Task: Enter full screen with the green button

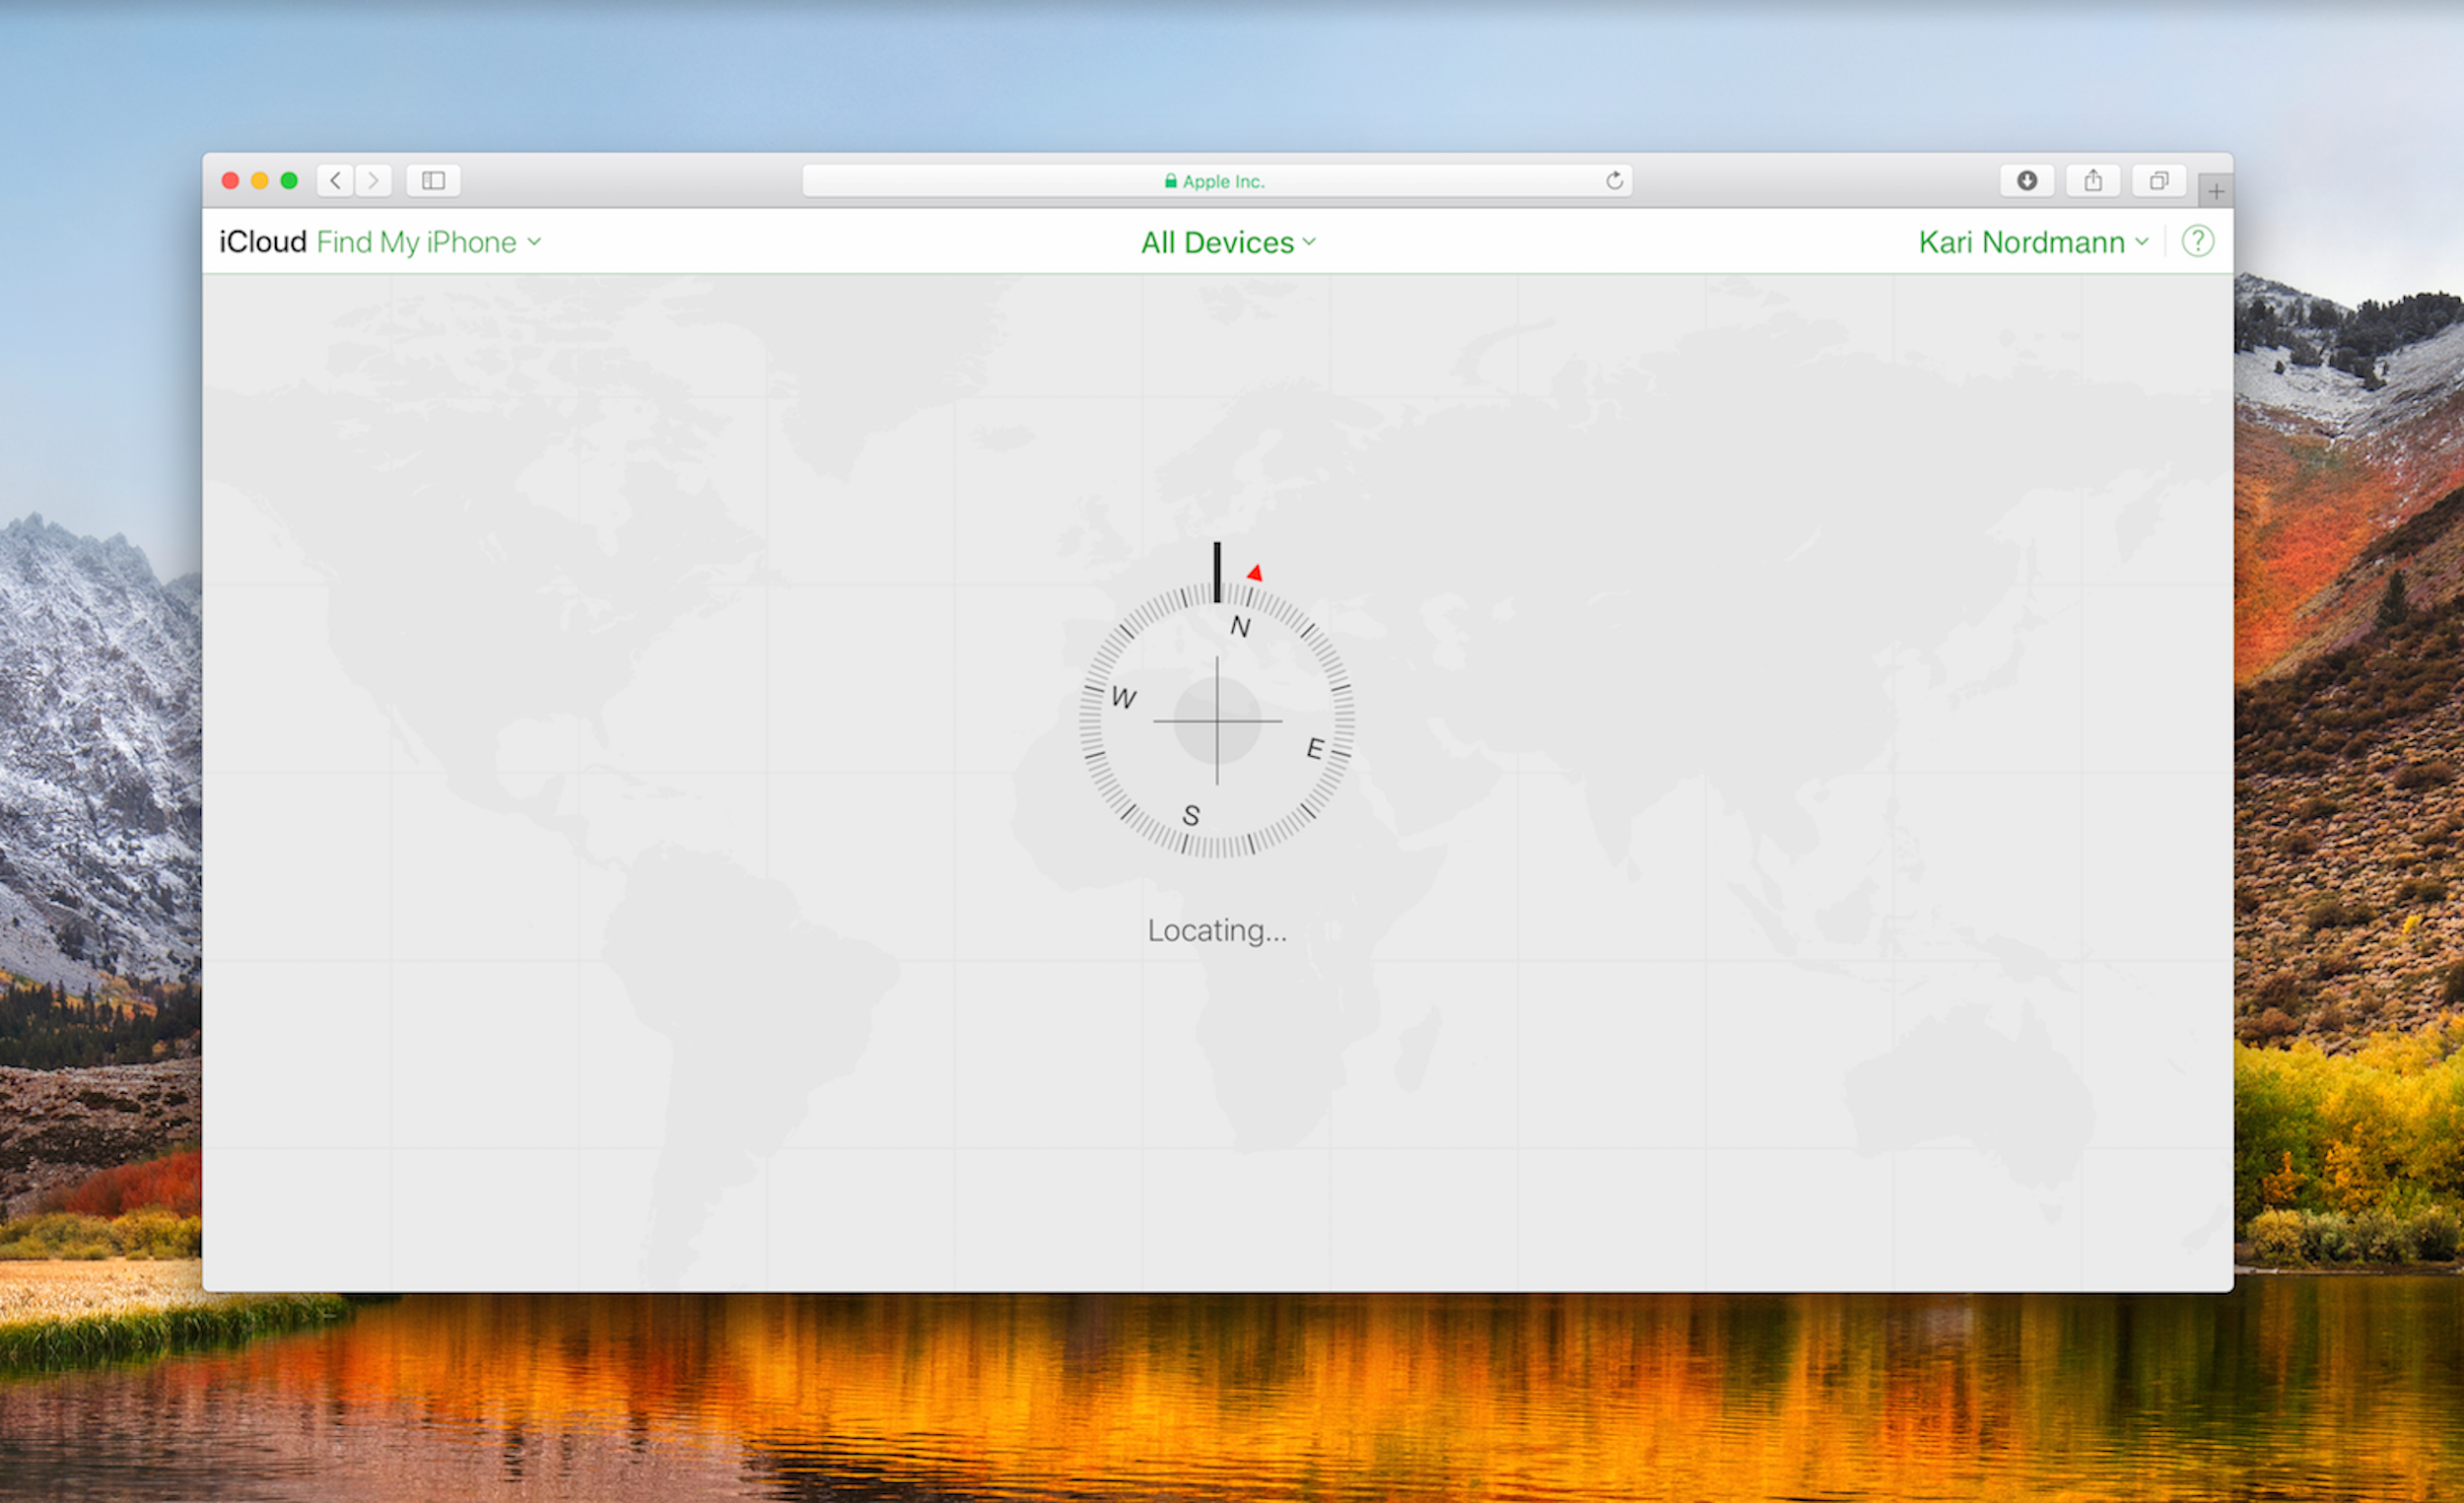Action: [289, 181]
